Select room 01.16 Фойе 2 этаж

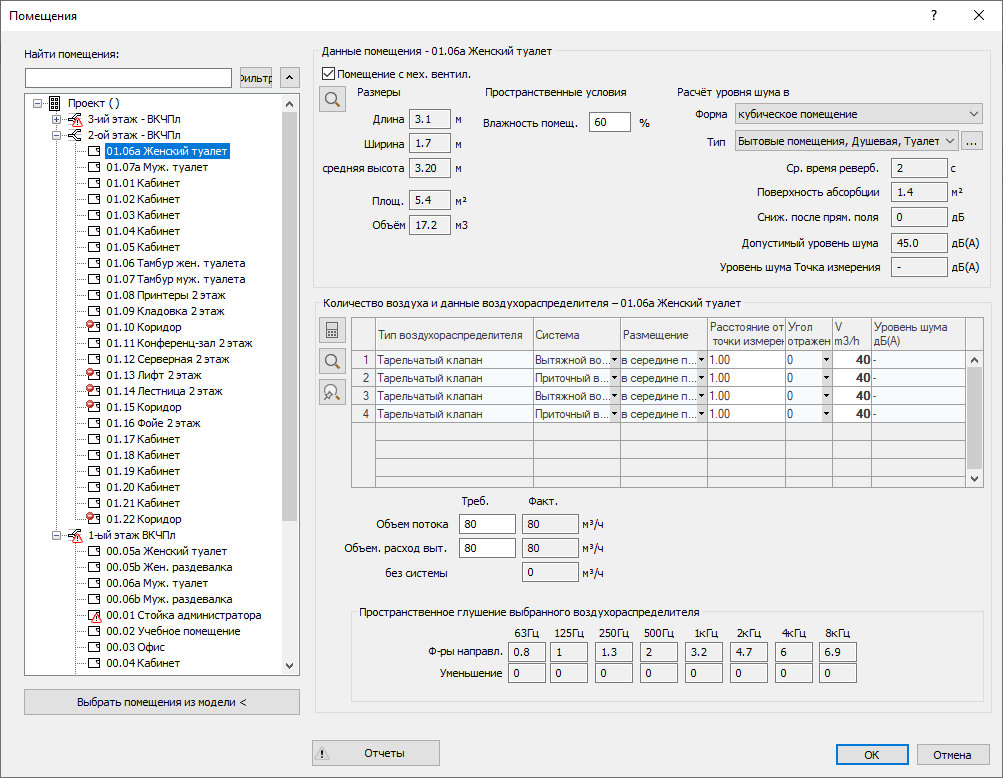(153, 423)
